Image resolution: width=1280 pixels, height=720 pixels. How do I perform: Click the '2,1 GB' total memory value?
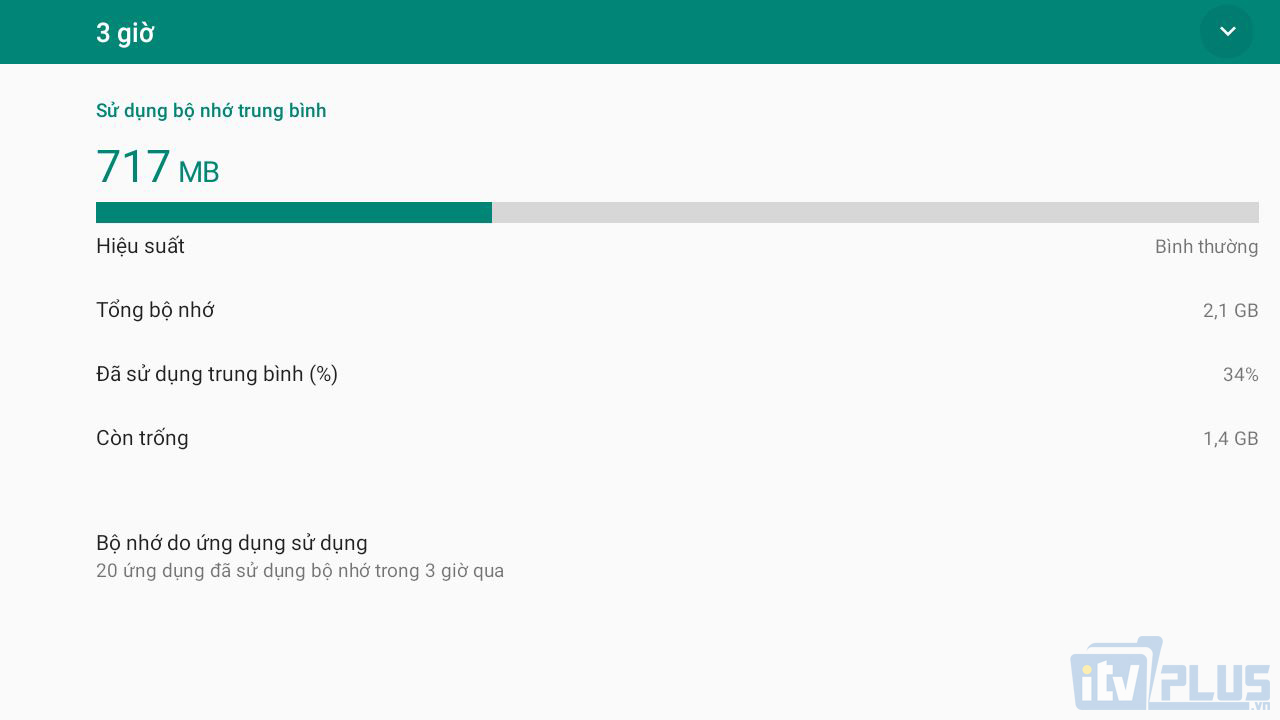point(1230,311)
